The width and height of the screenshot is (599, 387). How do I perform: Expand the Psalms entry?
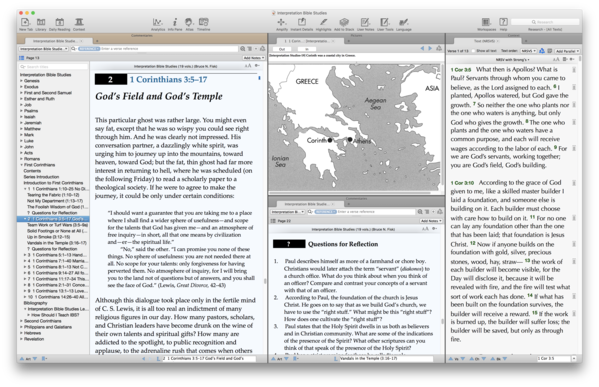21,111
